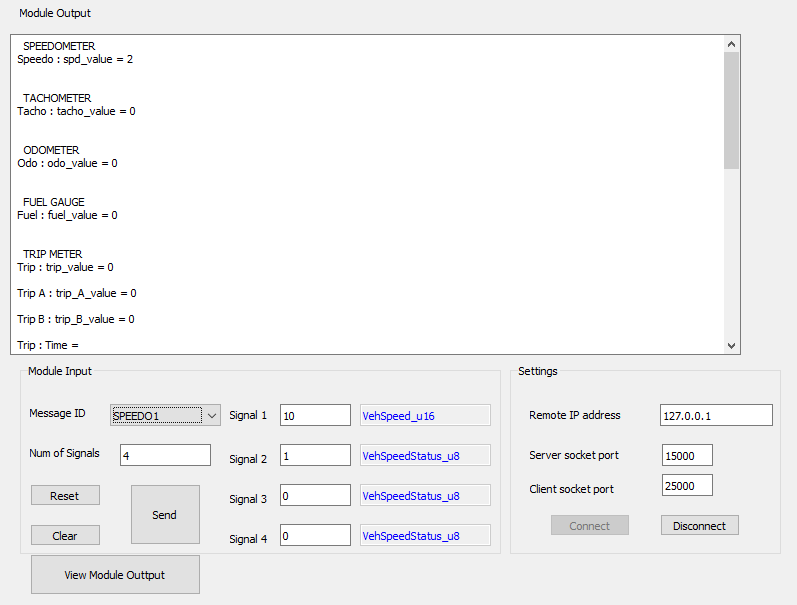Focus the Signal 4 value field
The image size is (797, 605).
tap(315, 535)
